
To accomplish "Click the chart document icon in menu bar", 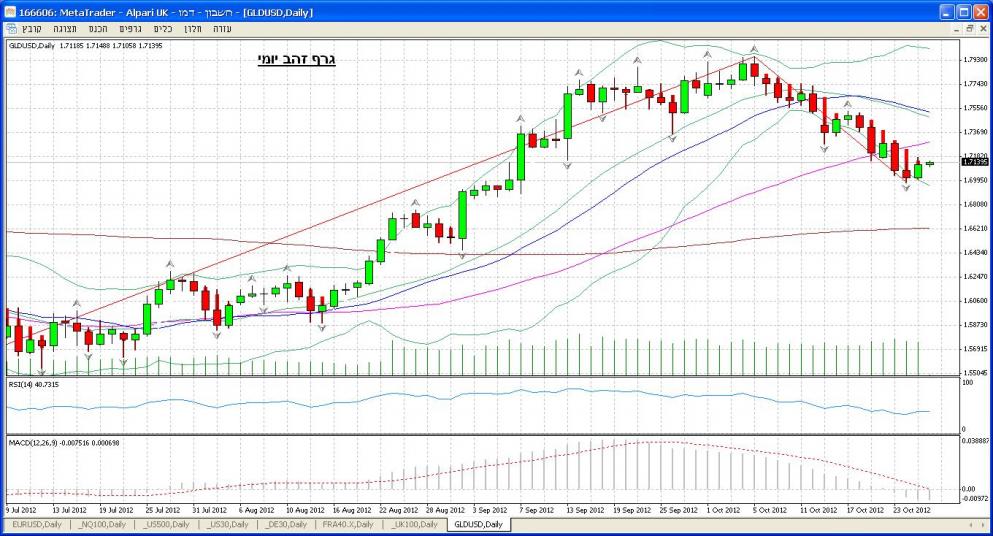I will (11, 28).
